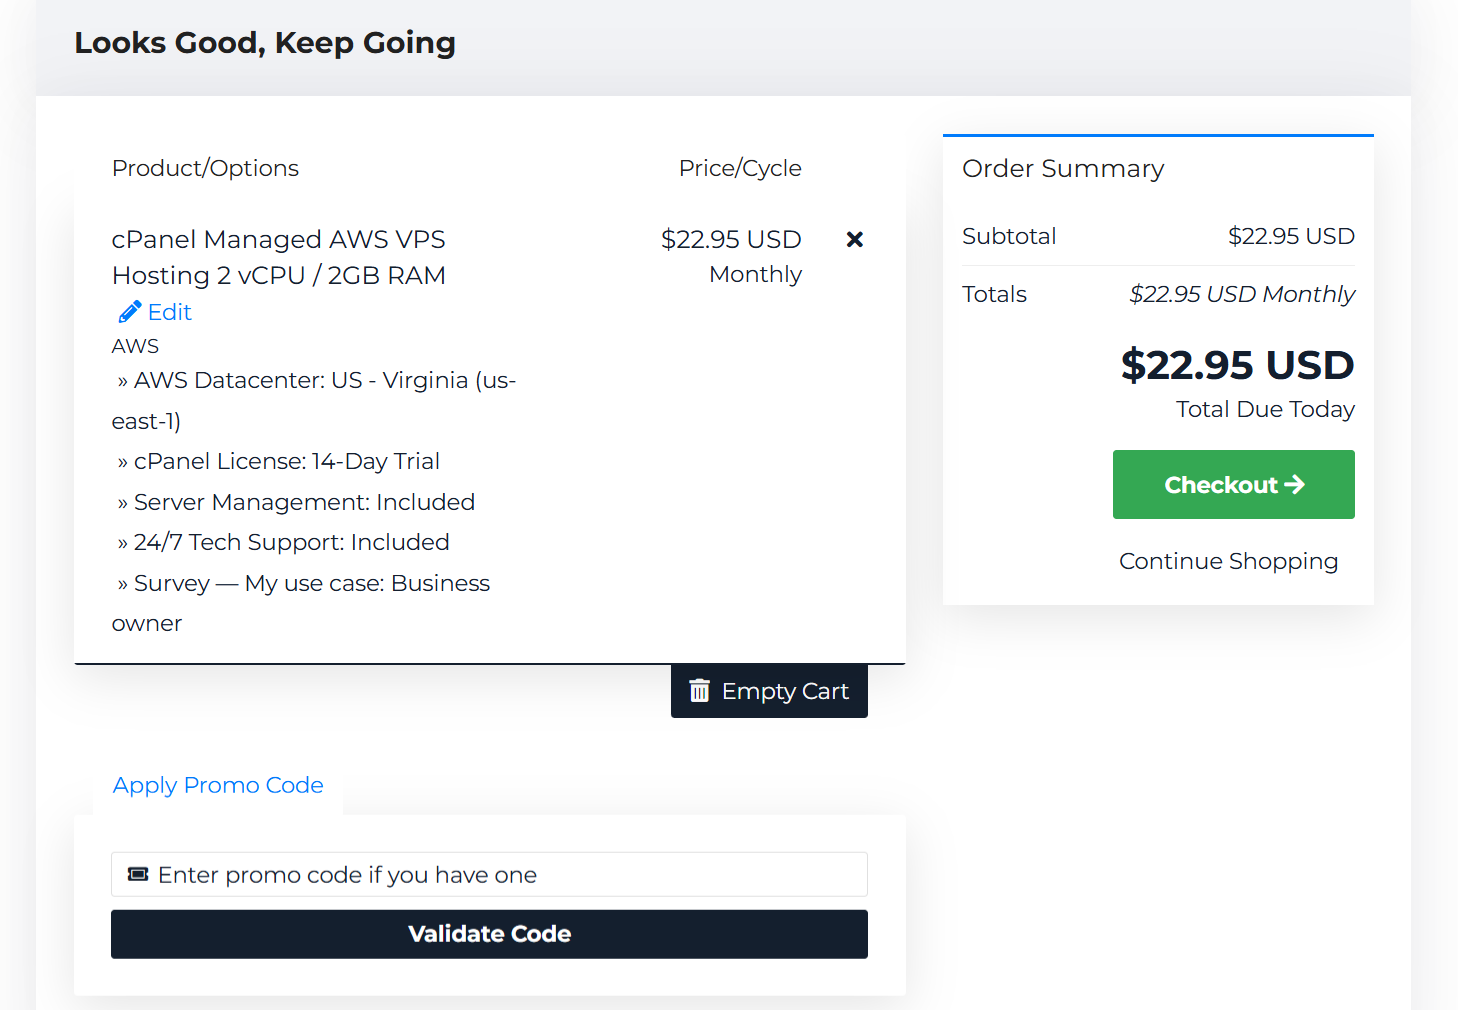The image size is (1458, 1010).
Task: Click the cPanel License 14-Day Trial line
Action: (x=279, y=461)
